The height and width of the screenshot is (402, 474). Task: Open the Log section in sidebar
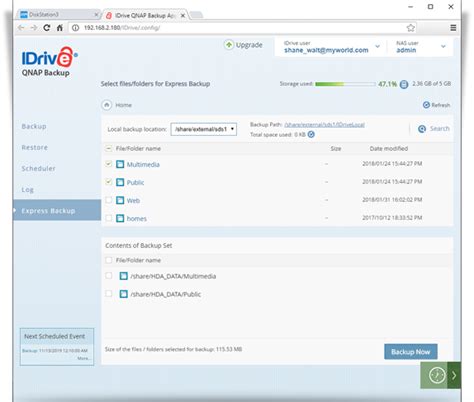(x=28, y=190)
